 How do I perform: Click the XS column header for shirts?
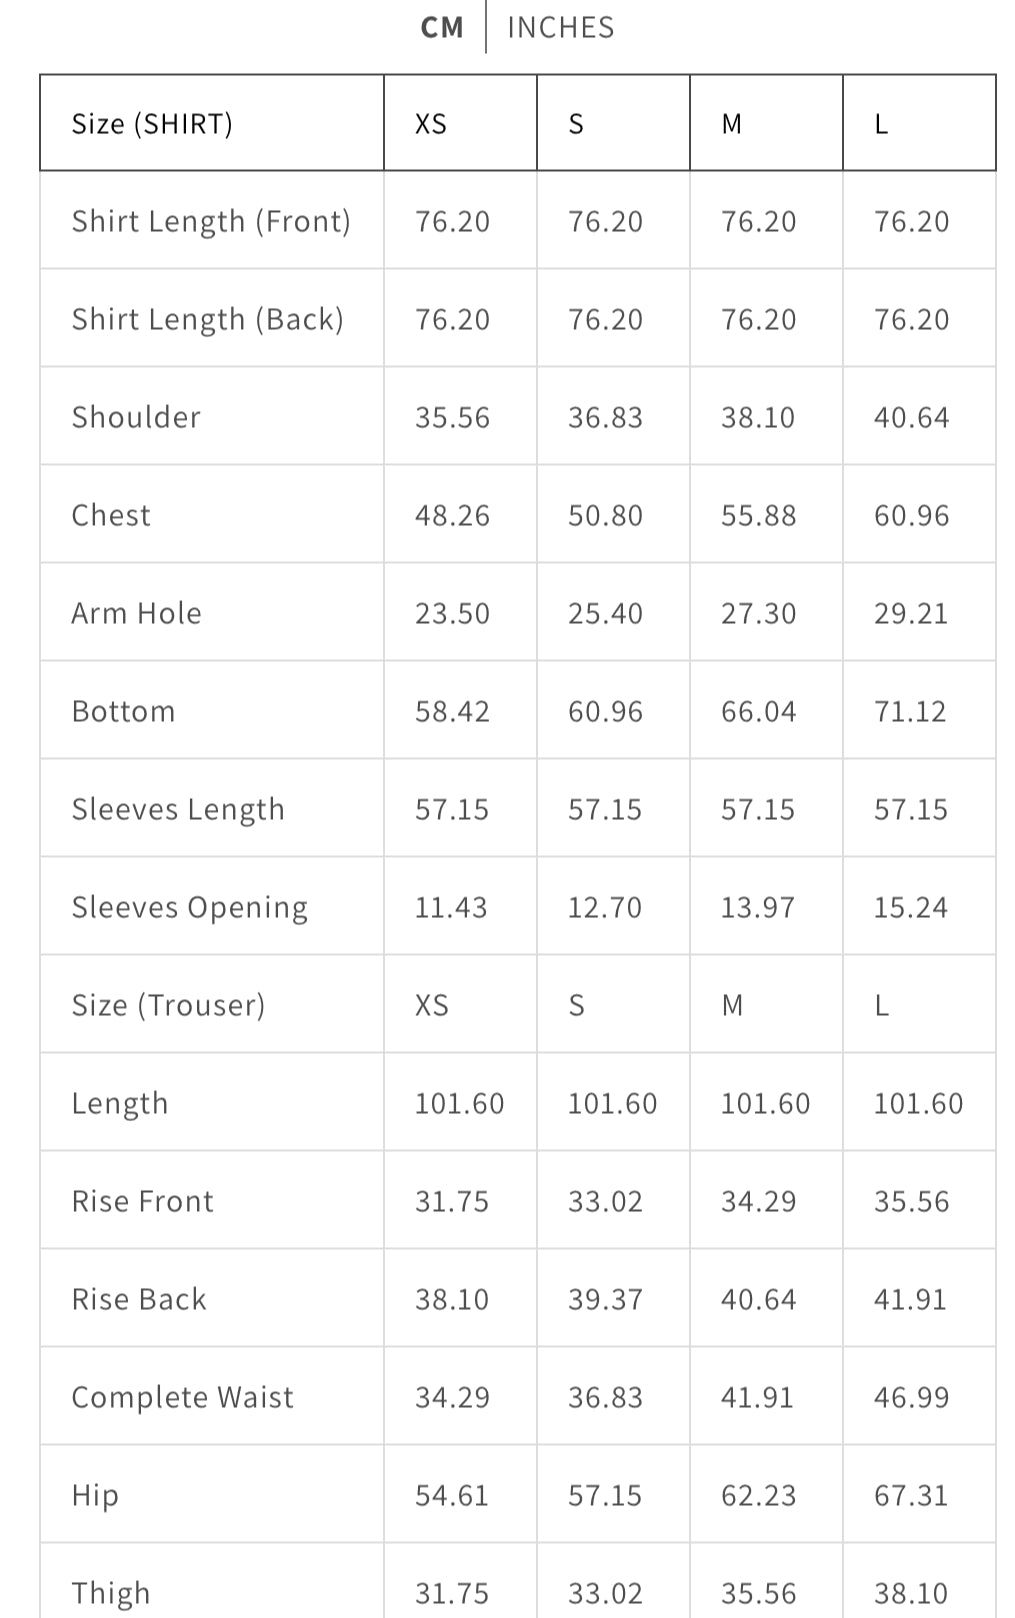click(x=431, y=123)
